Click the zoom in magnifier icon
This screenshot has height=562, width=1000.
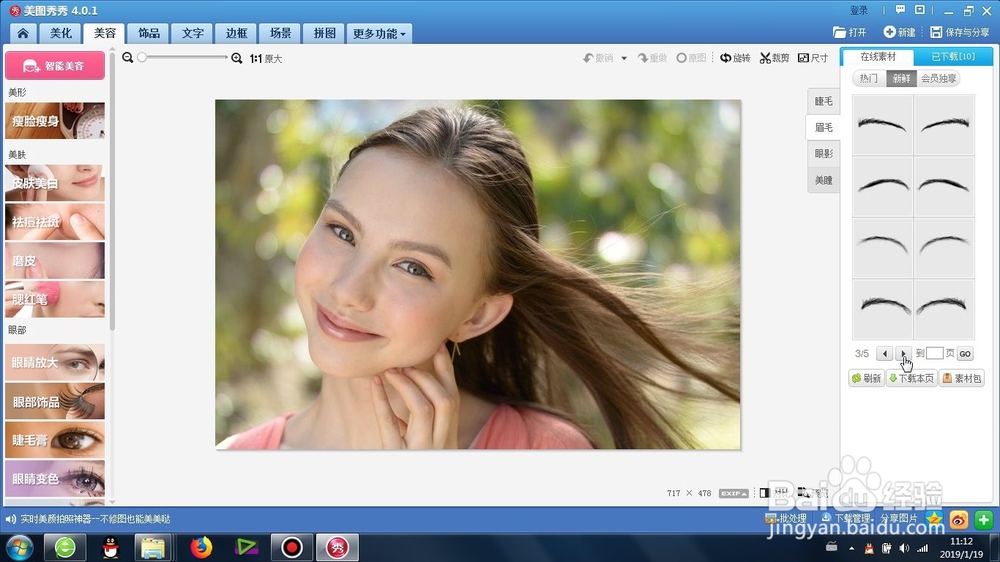coord(237,58)
